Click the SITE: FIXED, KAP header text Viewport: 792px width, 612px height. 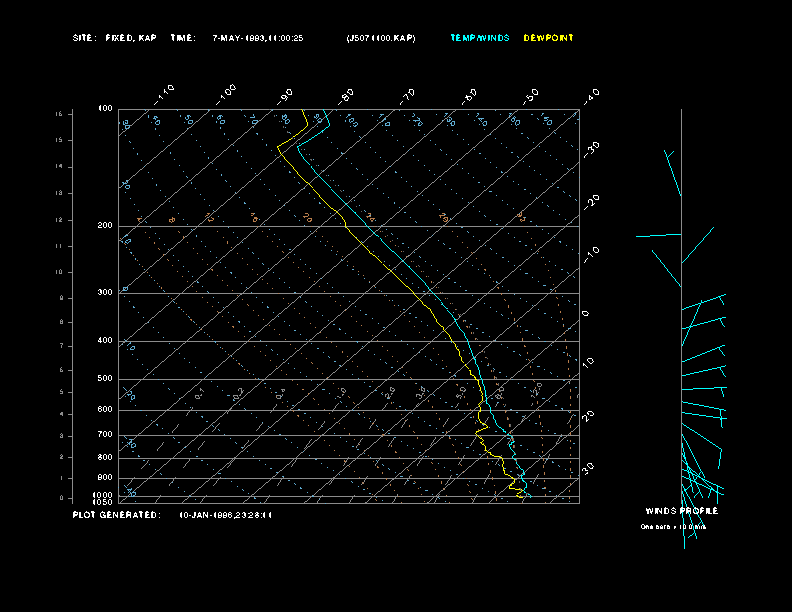pos(115,38)
